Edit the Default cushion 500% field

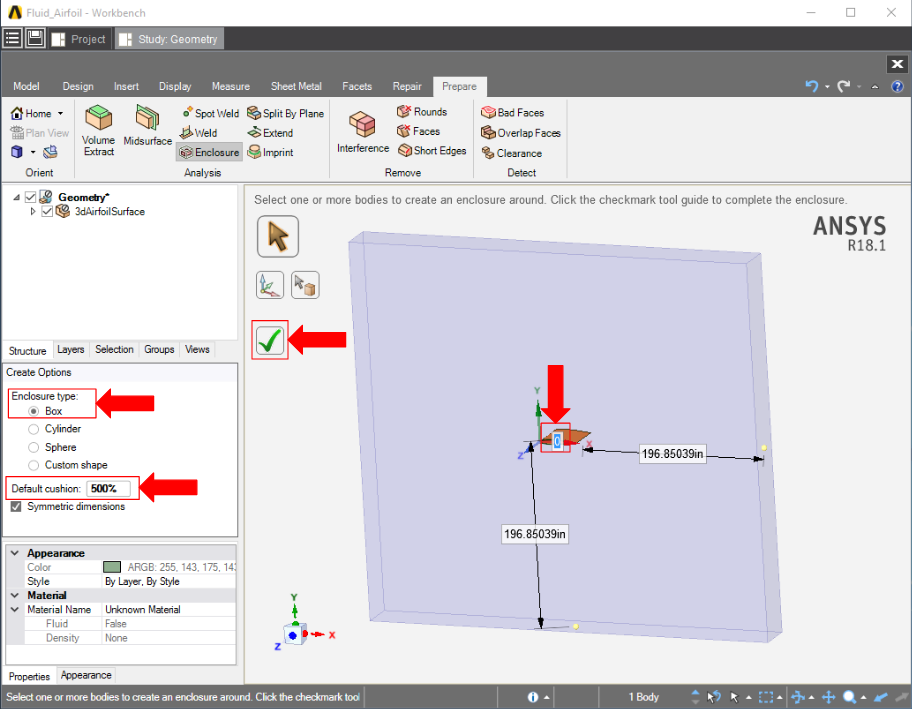click(x=108, y=489)
